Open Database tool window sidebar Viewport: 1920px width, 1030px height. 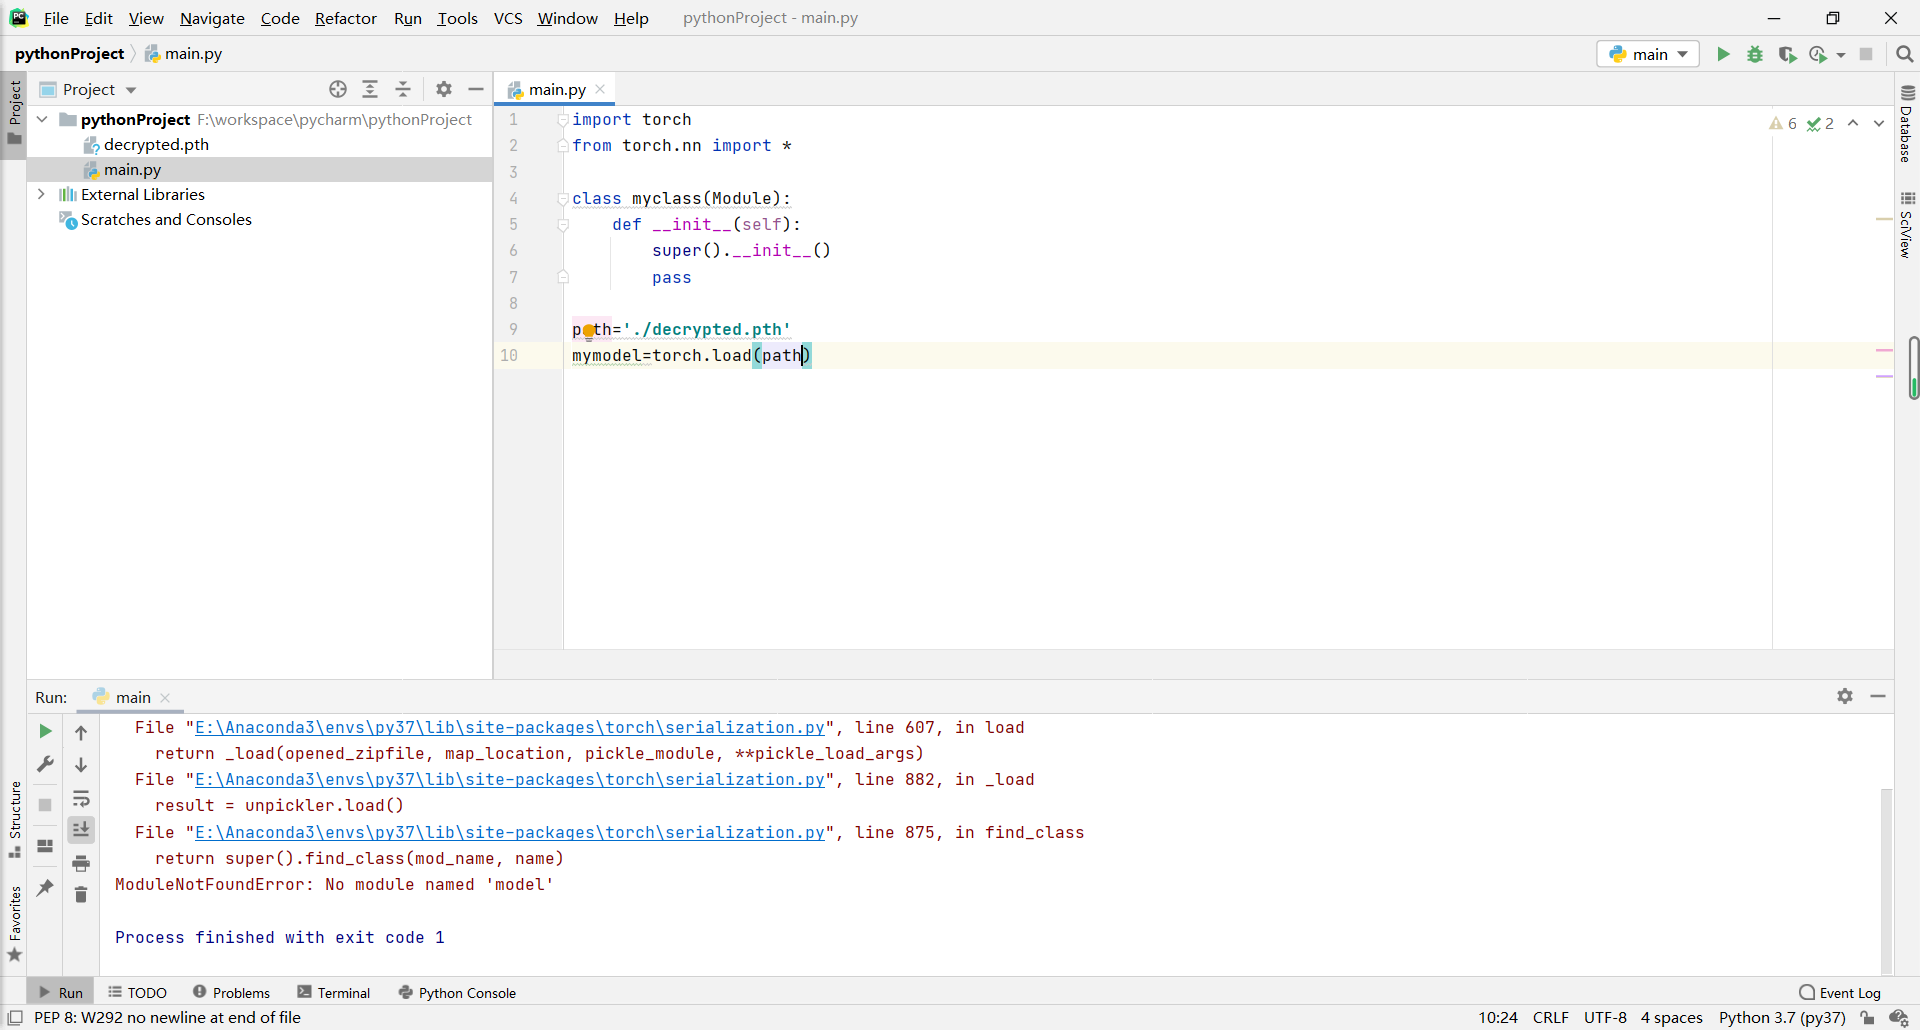pyautogui.click(x=1907, y=123)
